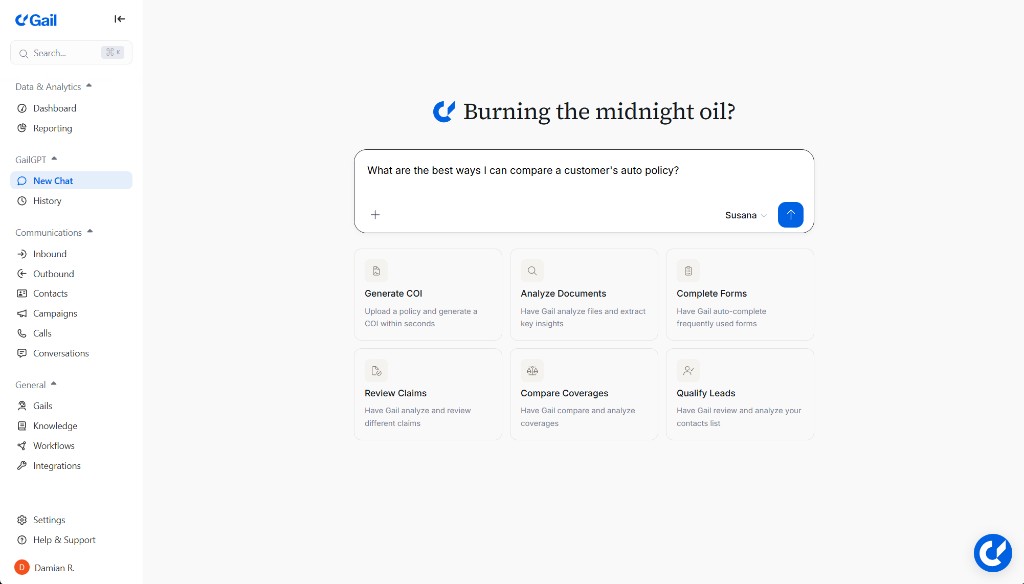This screenshot has width=1024, height=584.
Task: Collapse the General section
Action: tap(54, 384)
